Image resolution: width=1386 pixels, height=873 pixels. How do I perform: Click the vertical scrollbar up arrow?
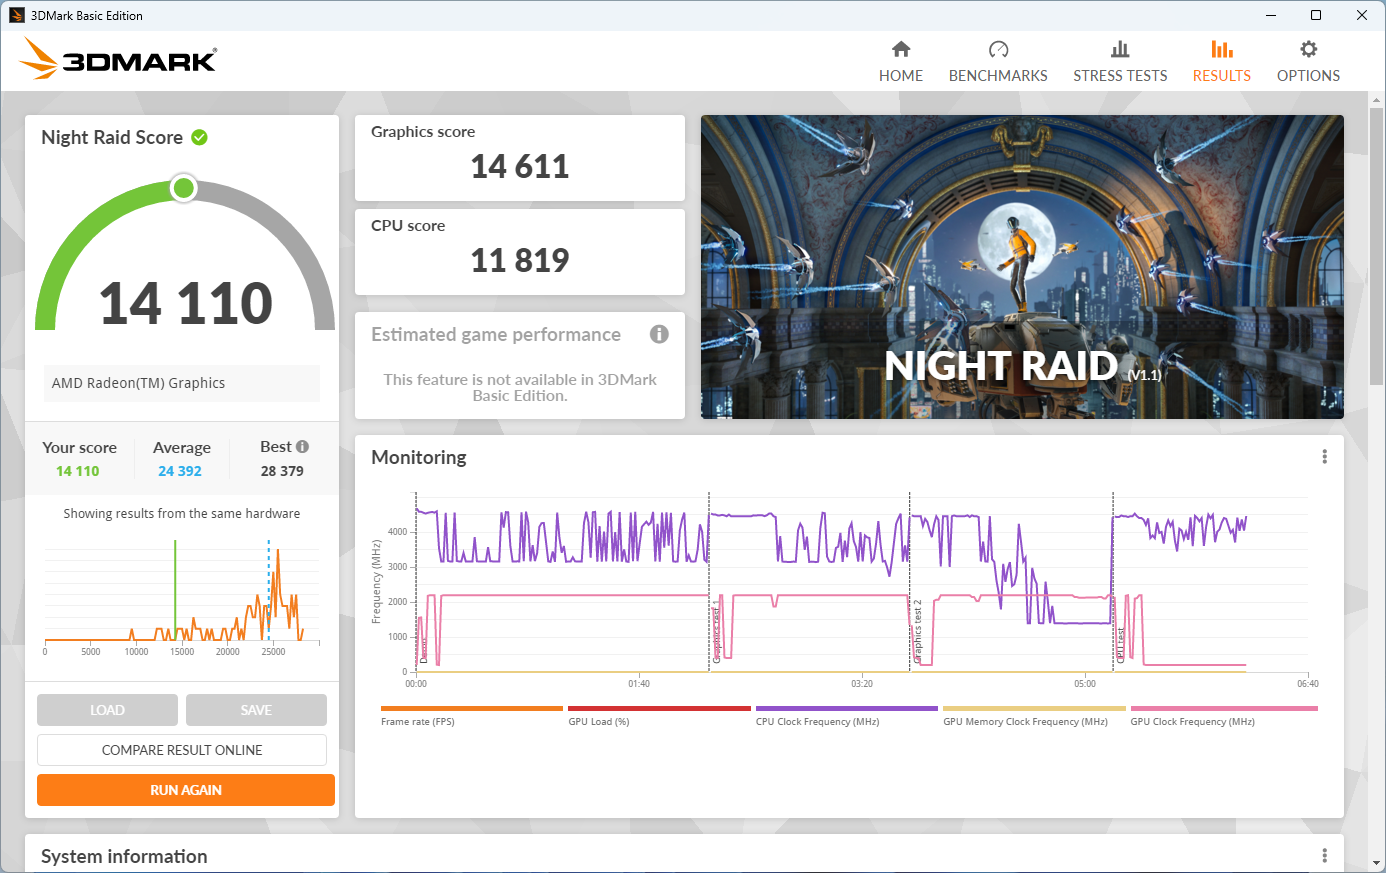point(1376,100)
